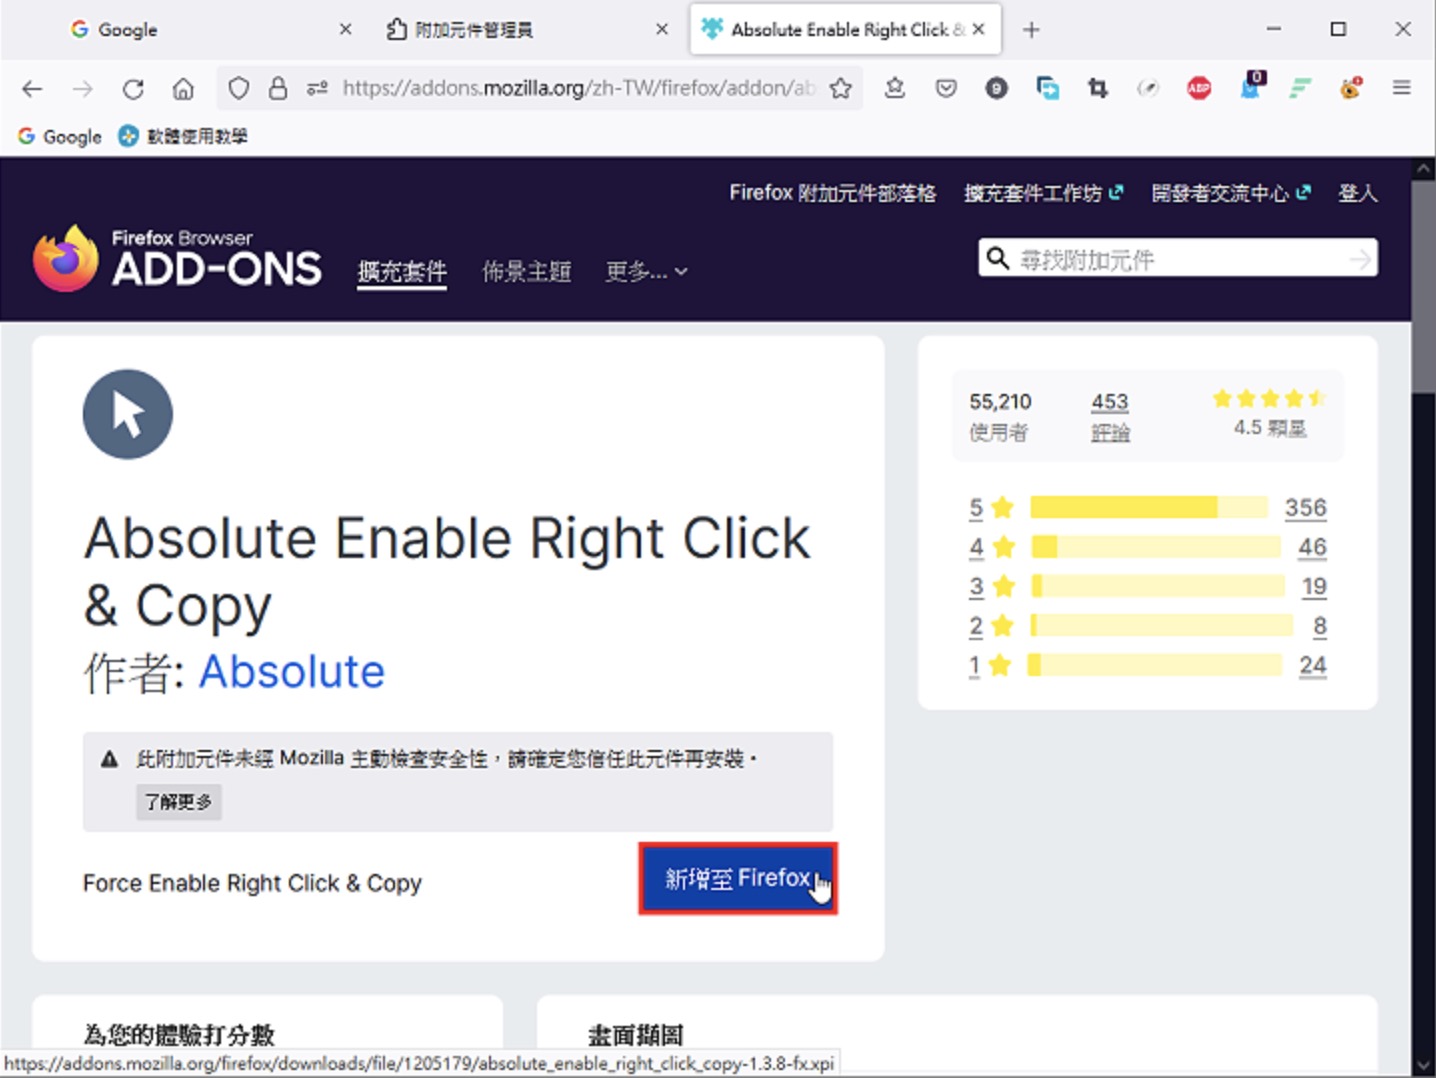Viewport: 1436px width, 1078px height.
Task: Open the 擴充套件 navigation item
Action: coord(402,271)
